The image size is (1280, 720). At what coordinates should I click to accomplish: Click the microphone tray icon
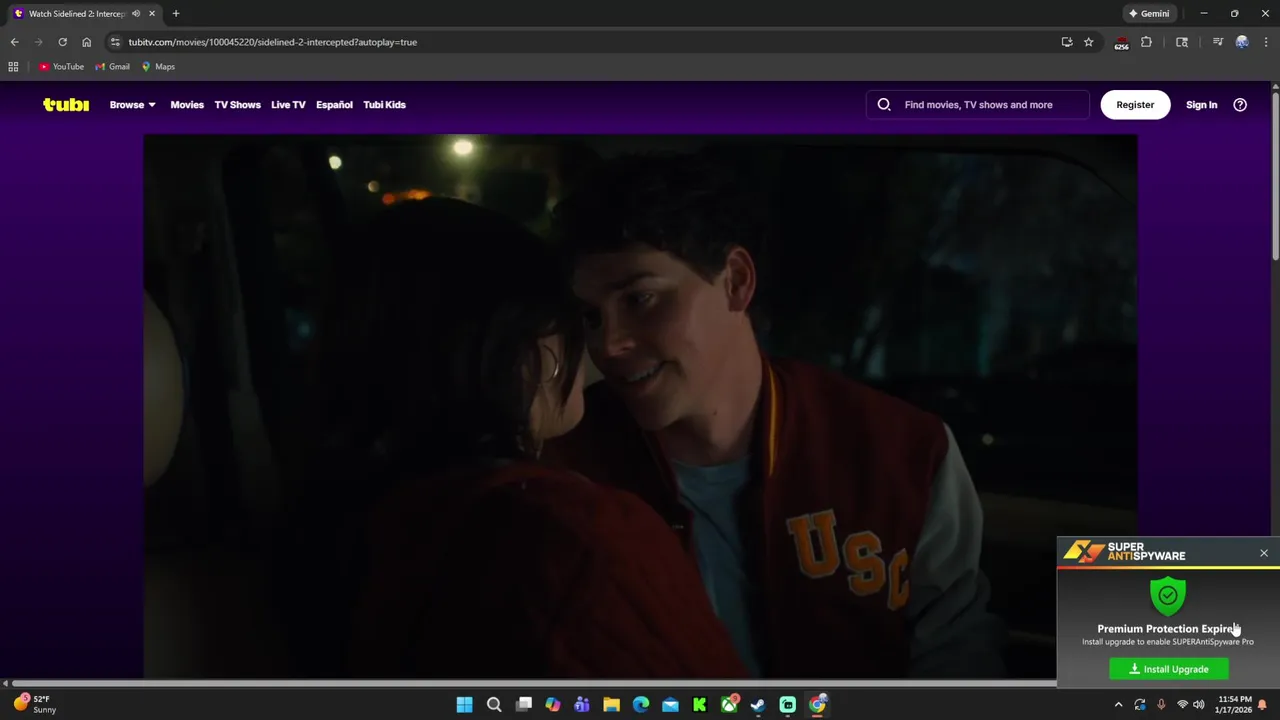[1161, 705]
